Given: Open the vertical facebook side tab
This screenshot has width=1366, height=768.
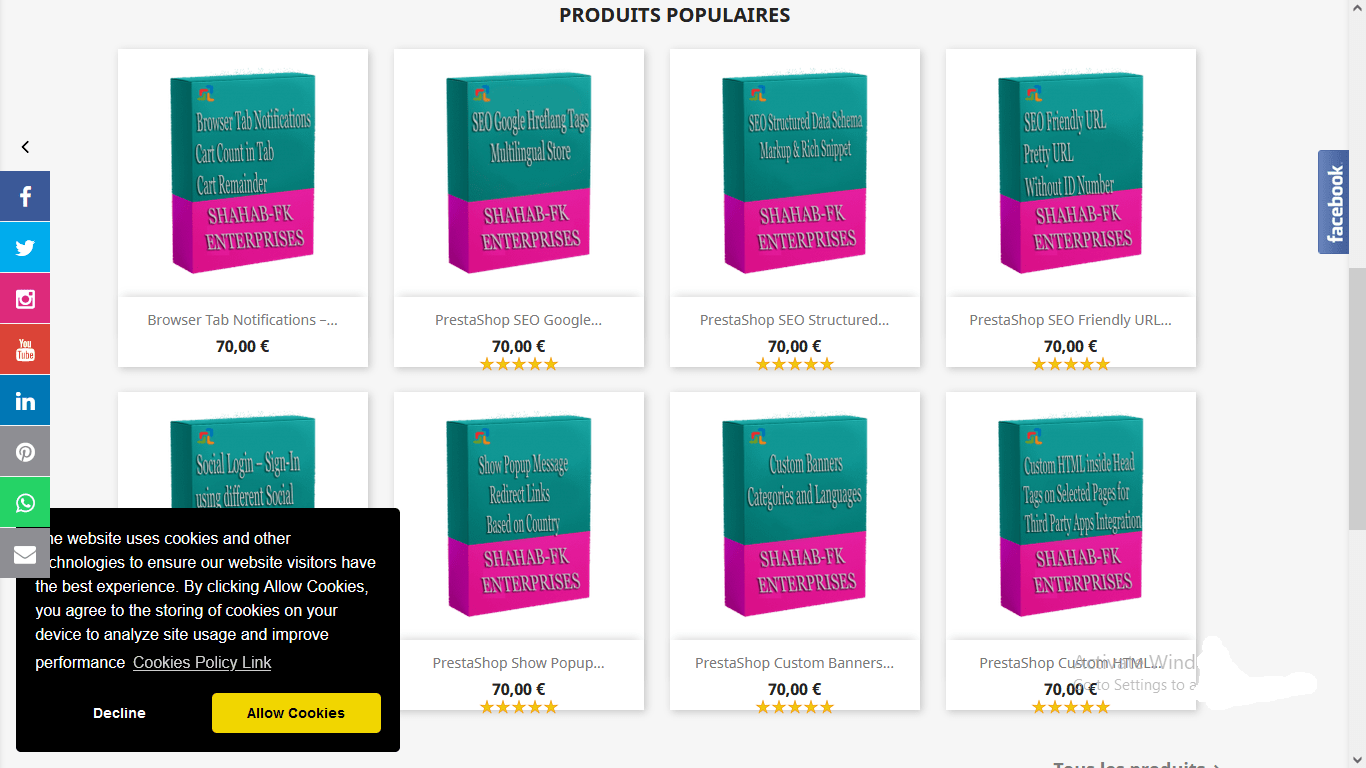Looking at the screenshot, I should tap(1333, 203).
